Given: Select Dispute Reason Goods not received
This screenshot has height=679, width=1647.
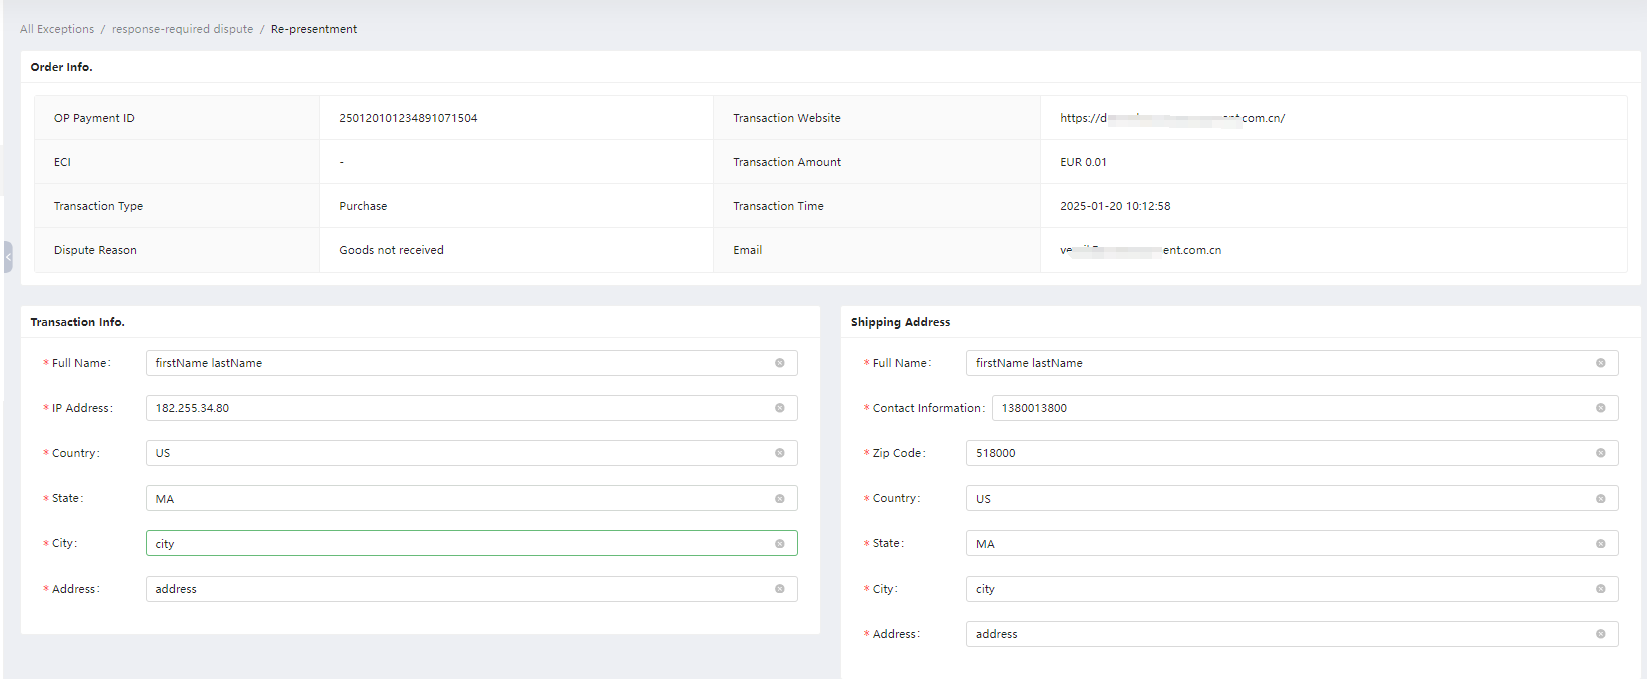Looking at the screenshot, I should click(391, 250).
